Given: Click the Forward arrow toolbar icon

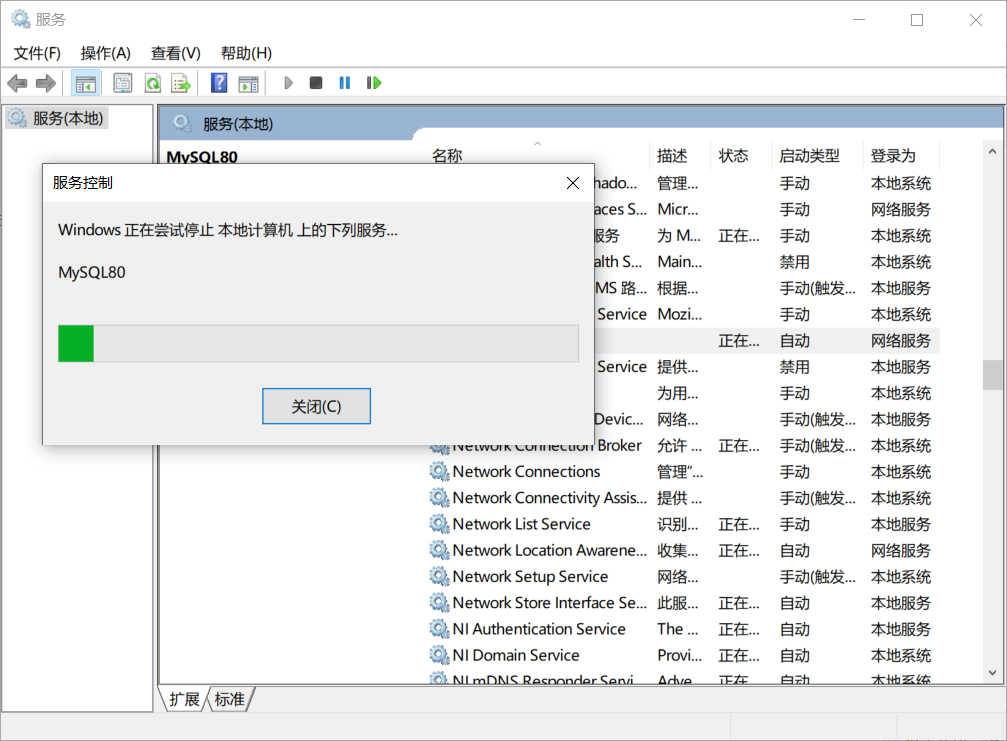Looking at the screenshot, I should 46,83.
